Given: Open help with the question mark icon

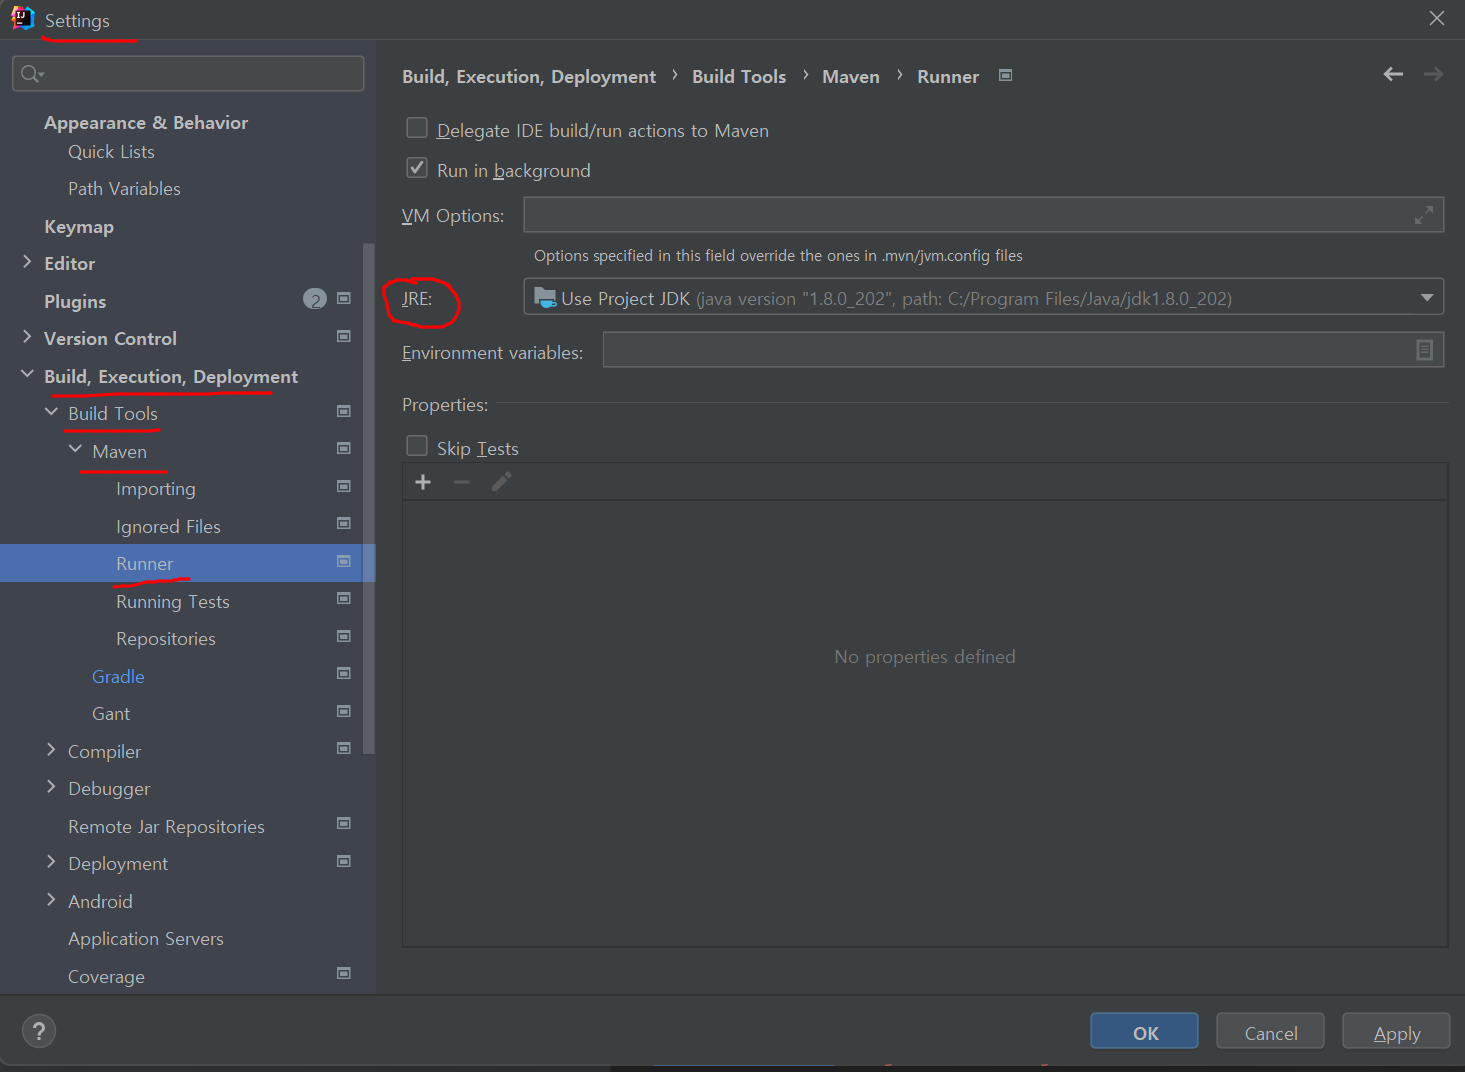Looking at the screenshot, I should coord(39,1031).
